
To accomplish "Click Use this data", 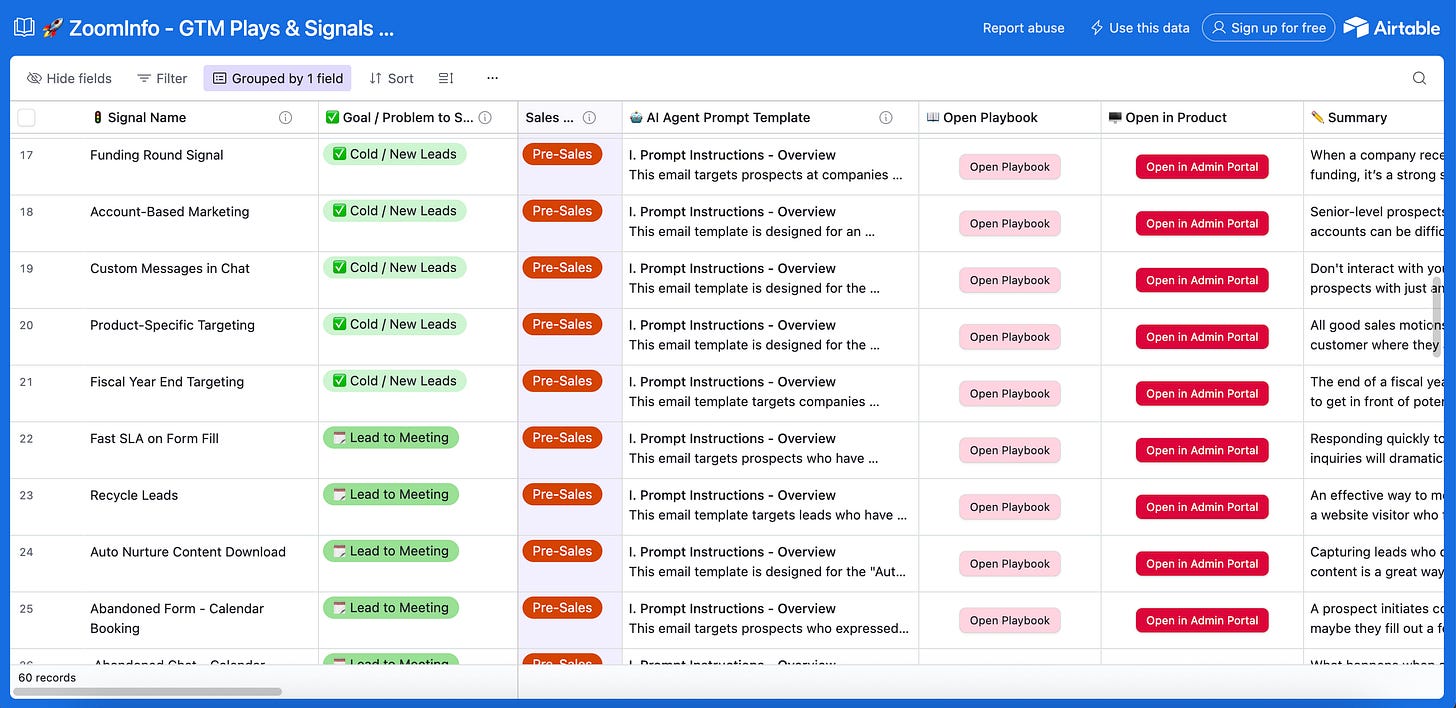I will pyautogui.click(x=1139, y=28).
